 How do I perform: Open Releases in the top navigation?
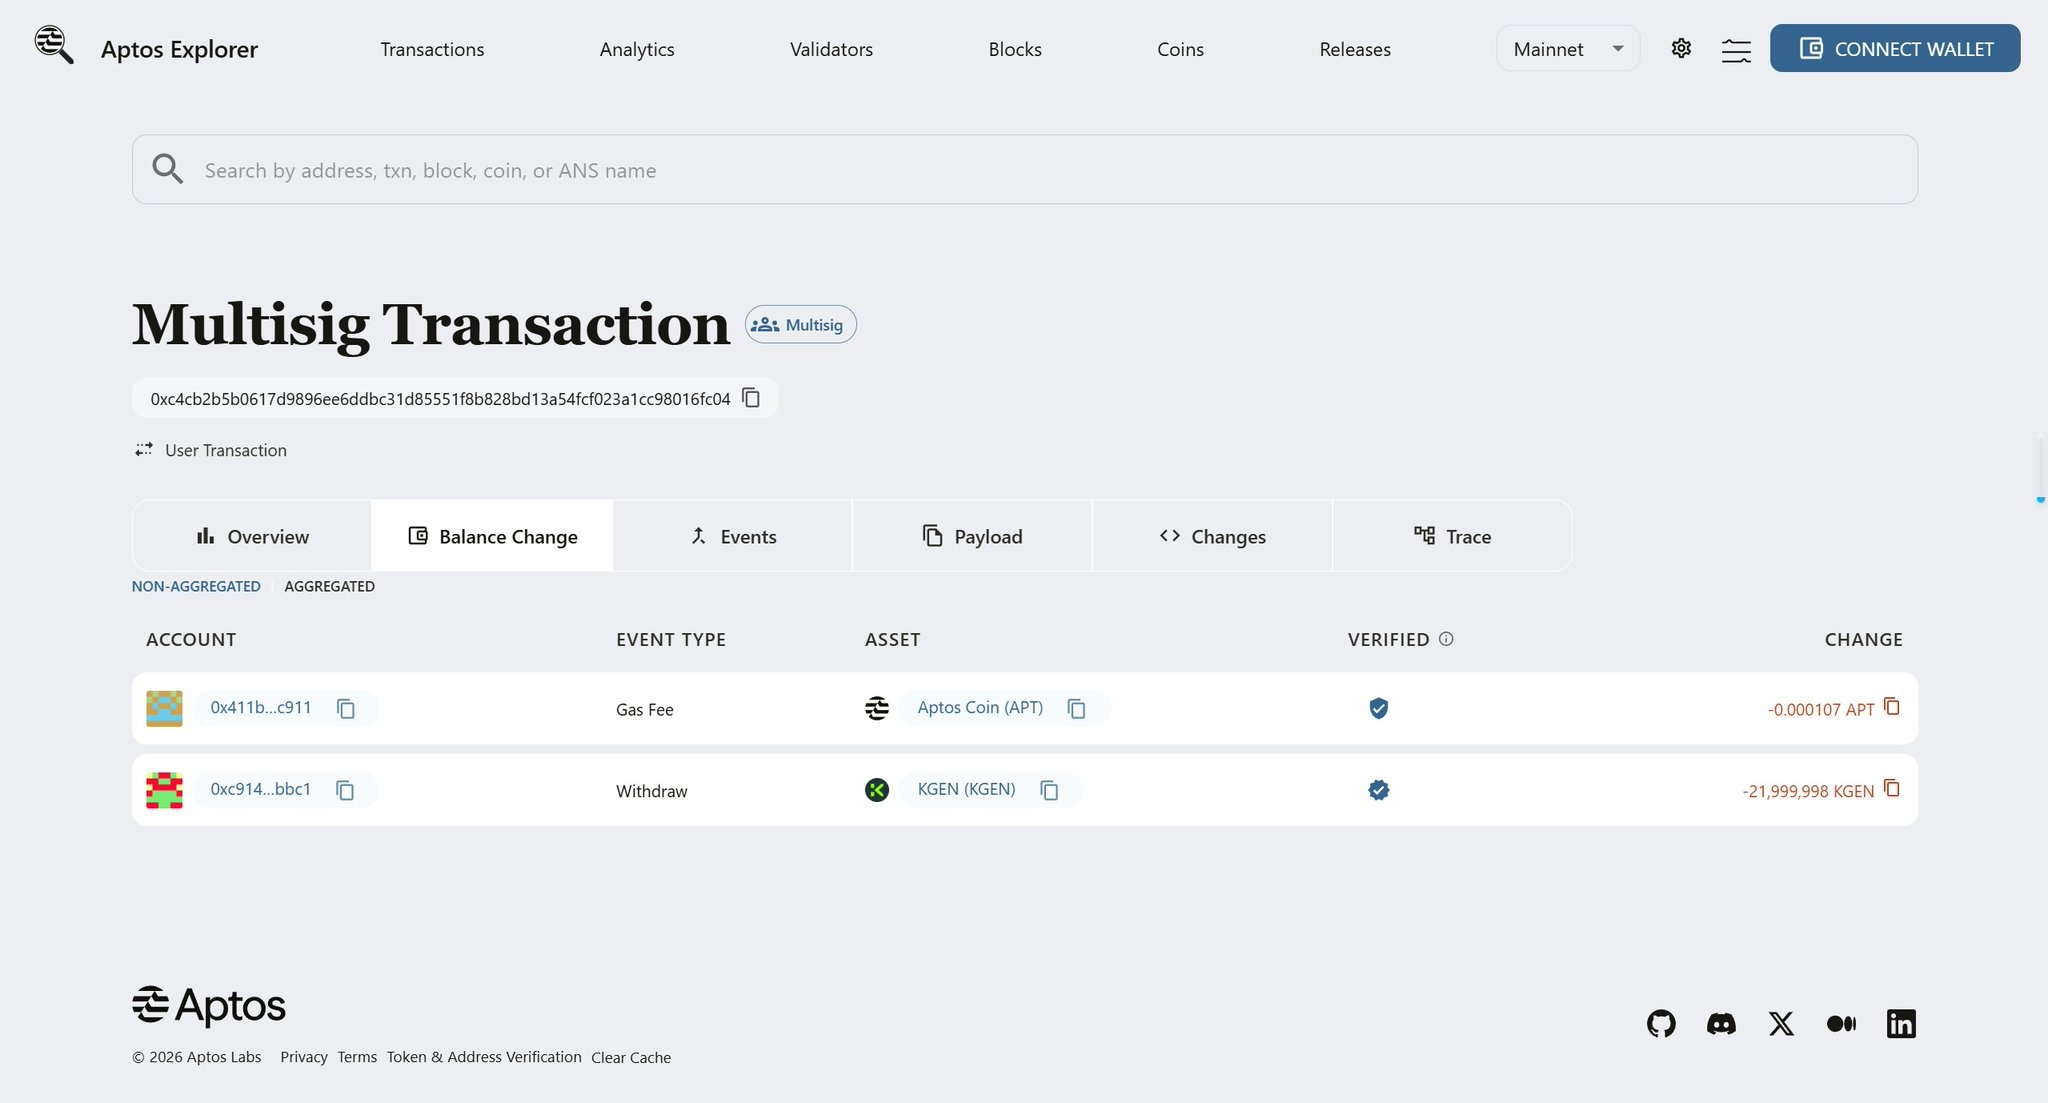tap(1355, 49)
